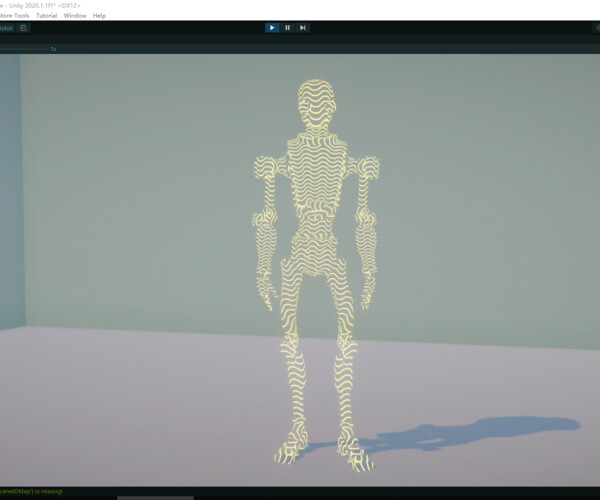Pause the running game
The height and width of the screenshot is (500, 600).
click(287, 28)
